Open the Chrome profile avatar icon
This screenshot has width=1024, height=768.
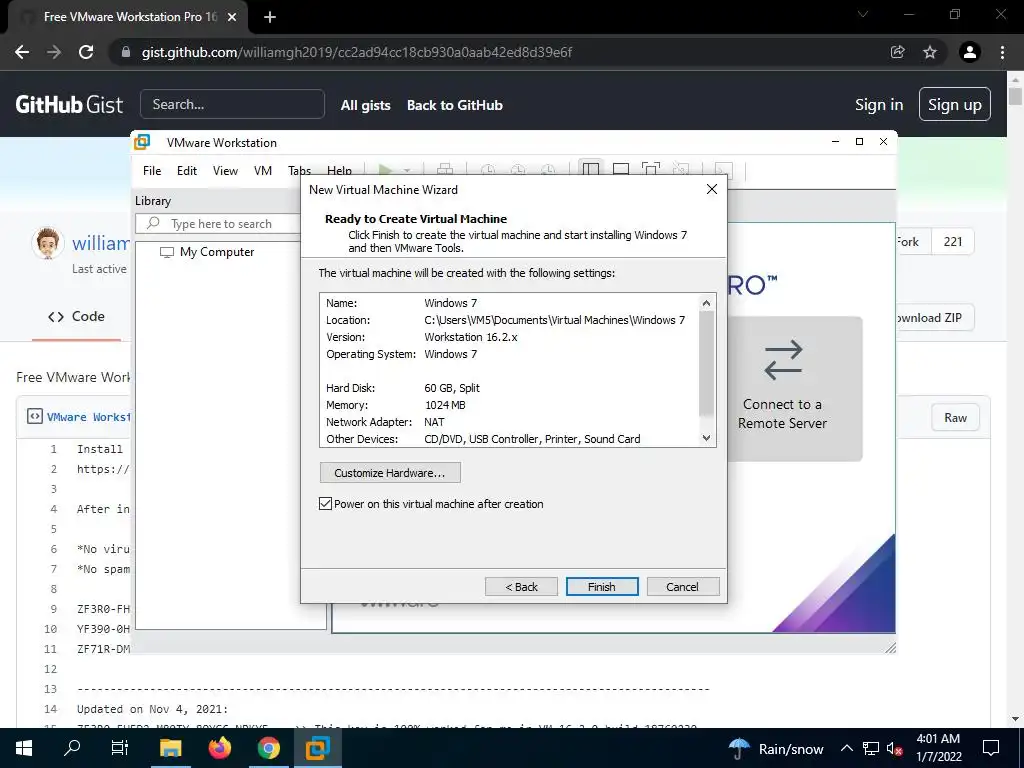point(970,52)
